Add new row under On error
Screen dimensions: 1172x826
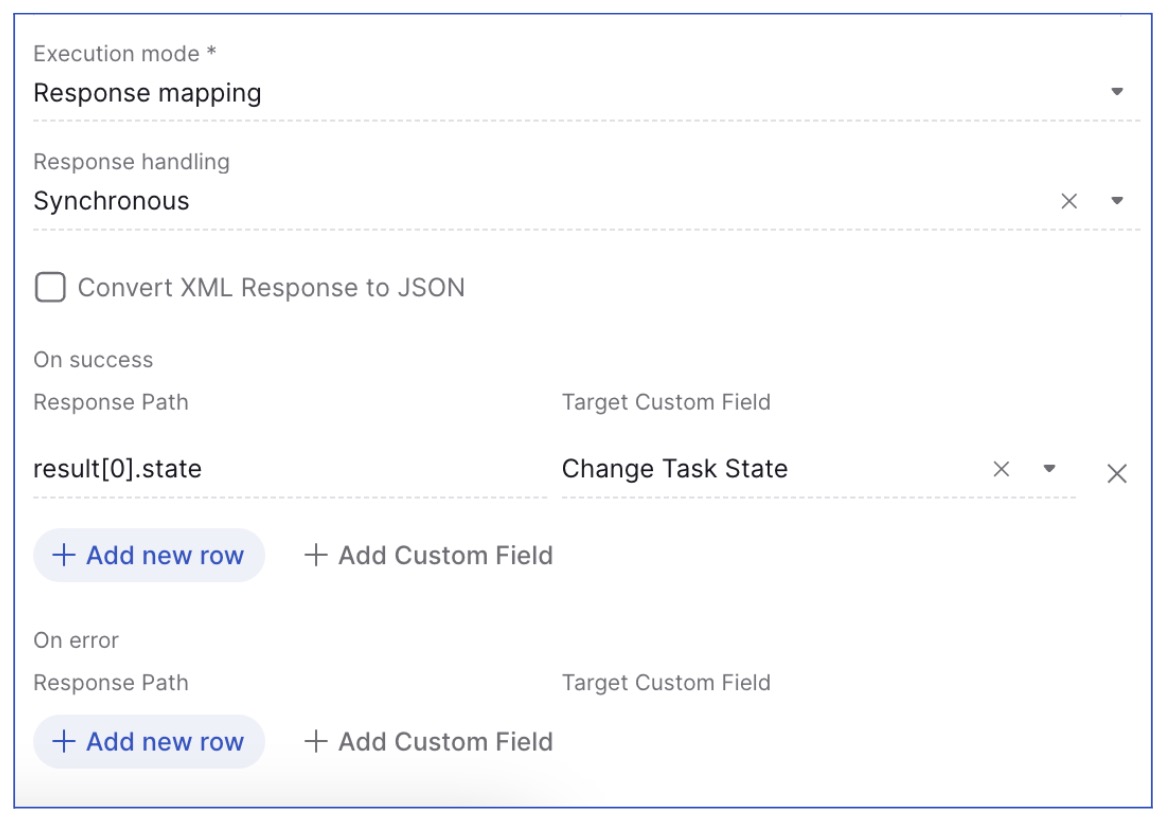pos(149,742)
